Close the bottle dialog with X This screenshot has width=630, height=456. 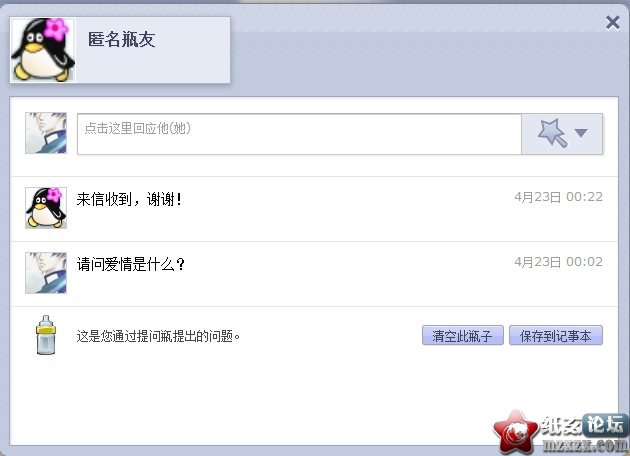(613, 22)
